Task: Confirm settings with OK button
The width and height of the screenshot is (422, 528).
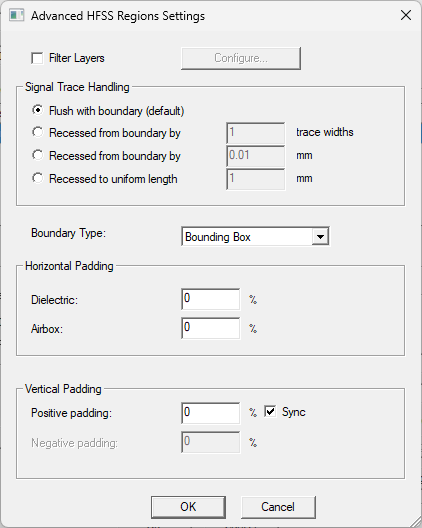Action: [188, 507]
